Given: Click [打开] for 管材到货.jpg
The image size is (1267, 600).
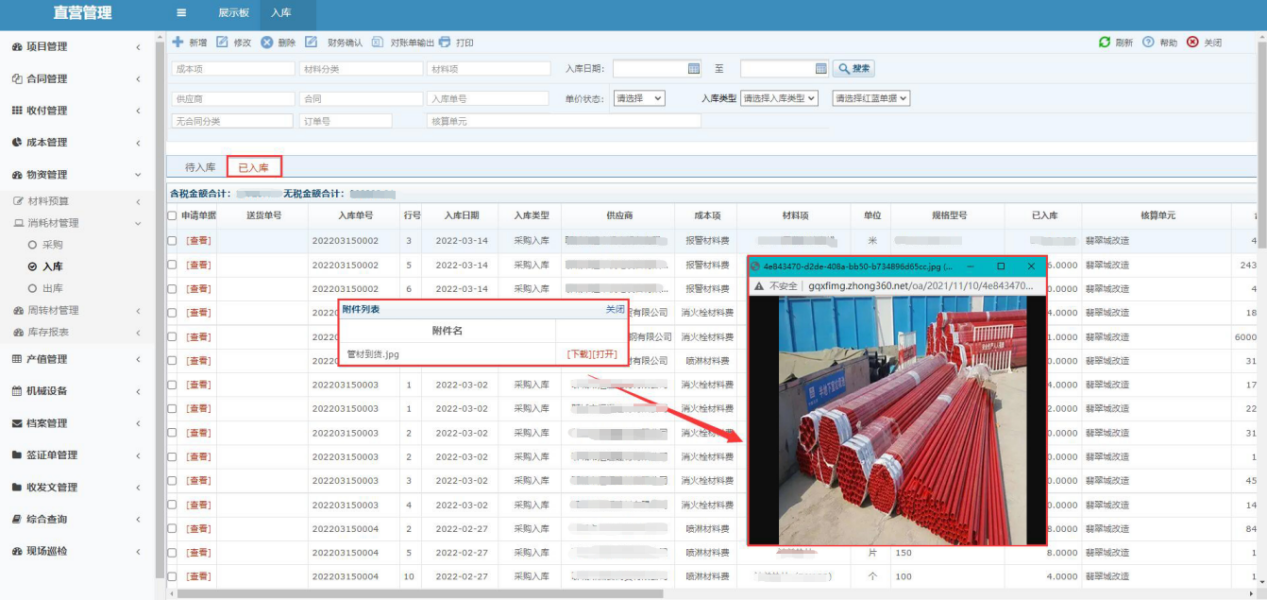Looking at the screenshot, I should click(605, 354).
